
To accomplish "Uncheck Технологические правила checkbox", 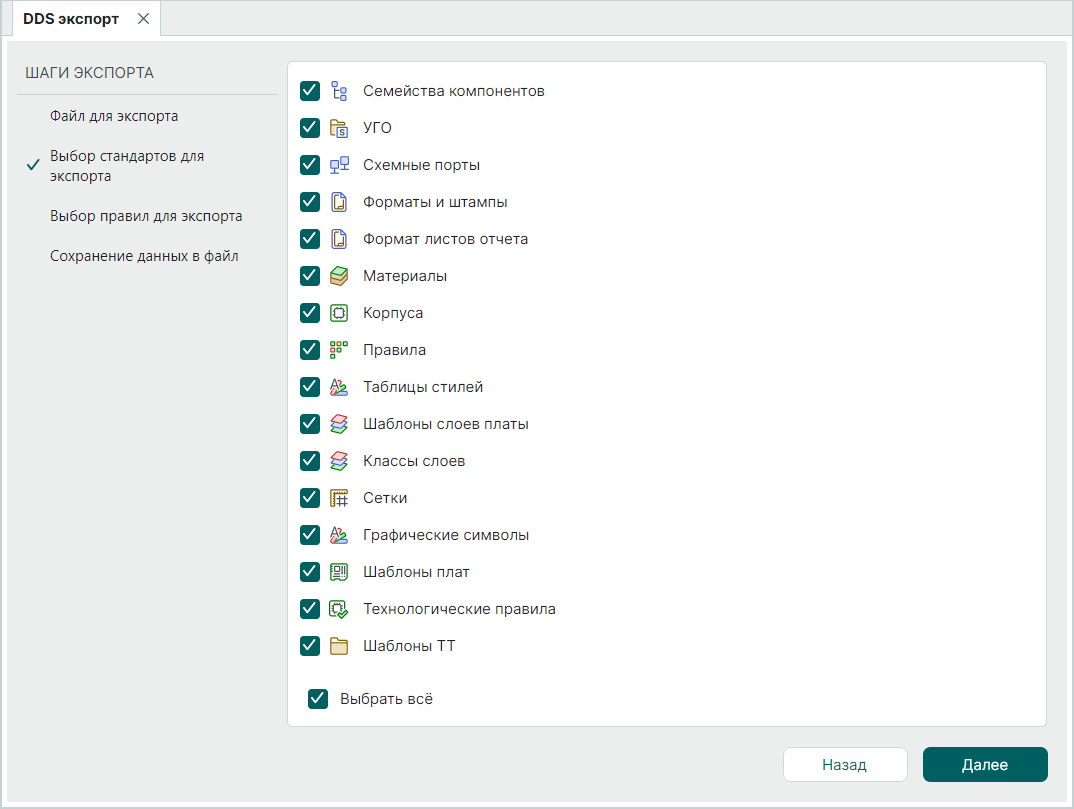I will tap(310, 609).
